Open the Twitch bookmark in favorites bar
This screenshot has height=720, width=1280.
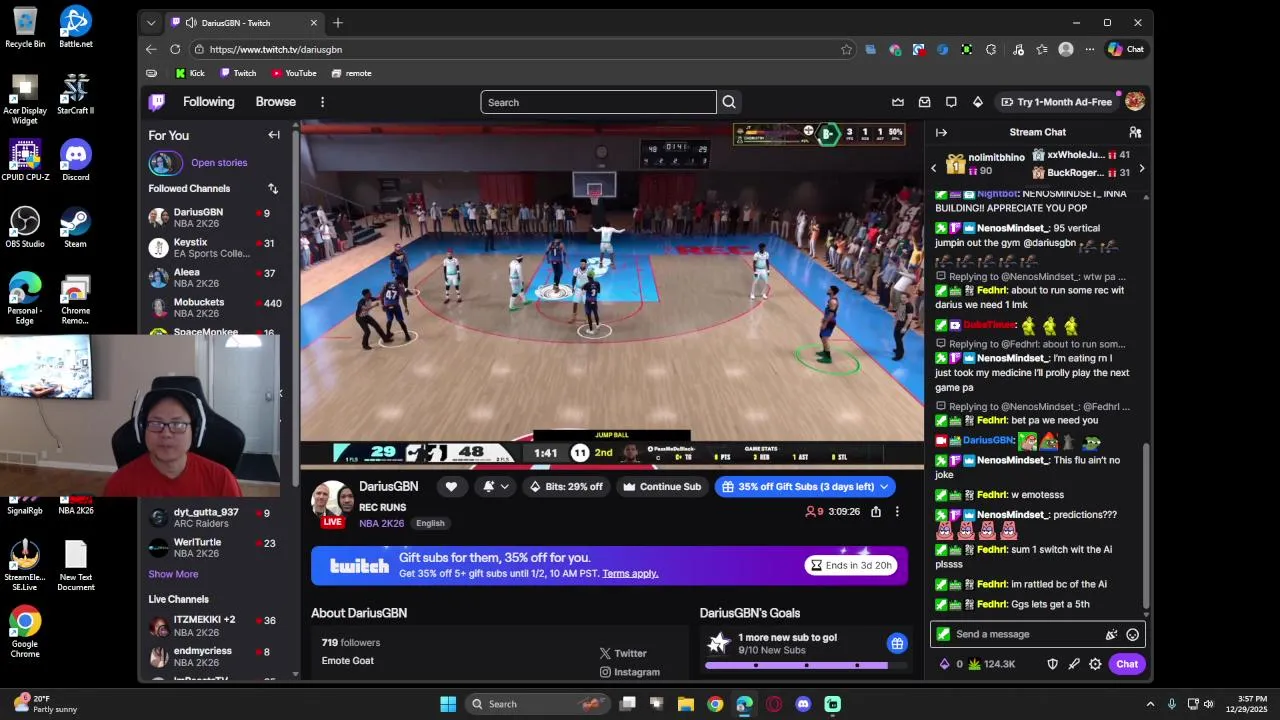[238, 73]
